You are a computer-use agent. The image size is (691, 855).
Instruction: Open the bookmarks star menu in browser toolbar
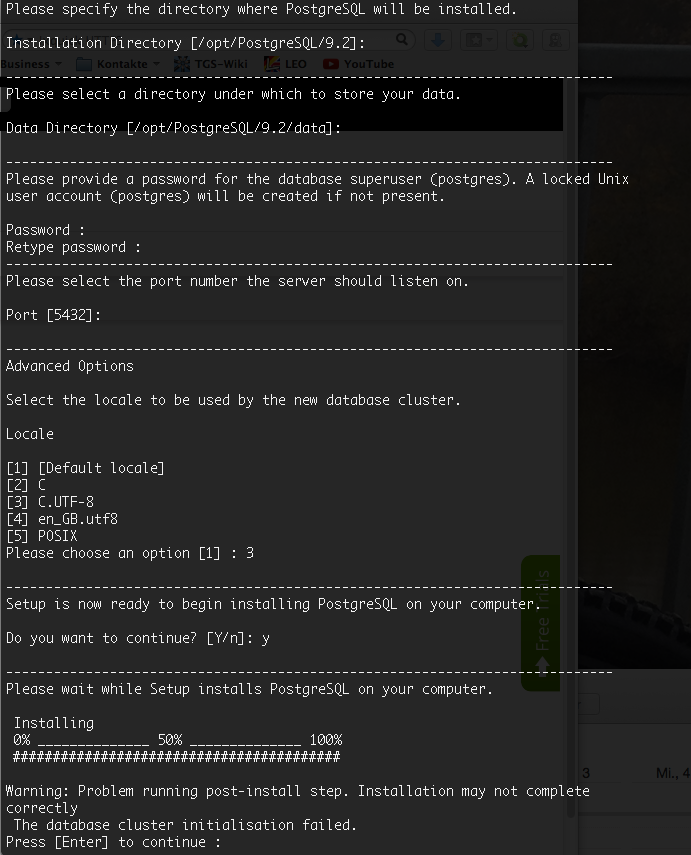pos(478,40)
